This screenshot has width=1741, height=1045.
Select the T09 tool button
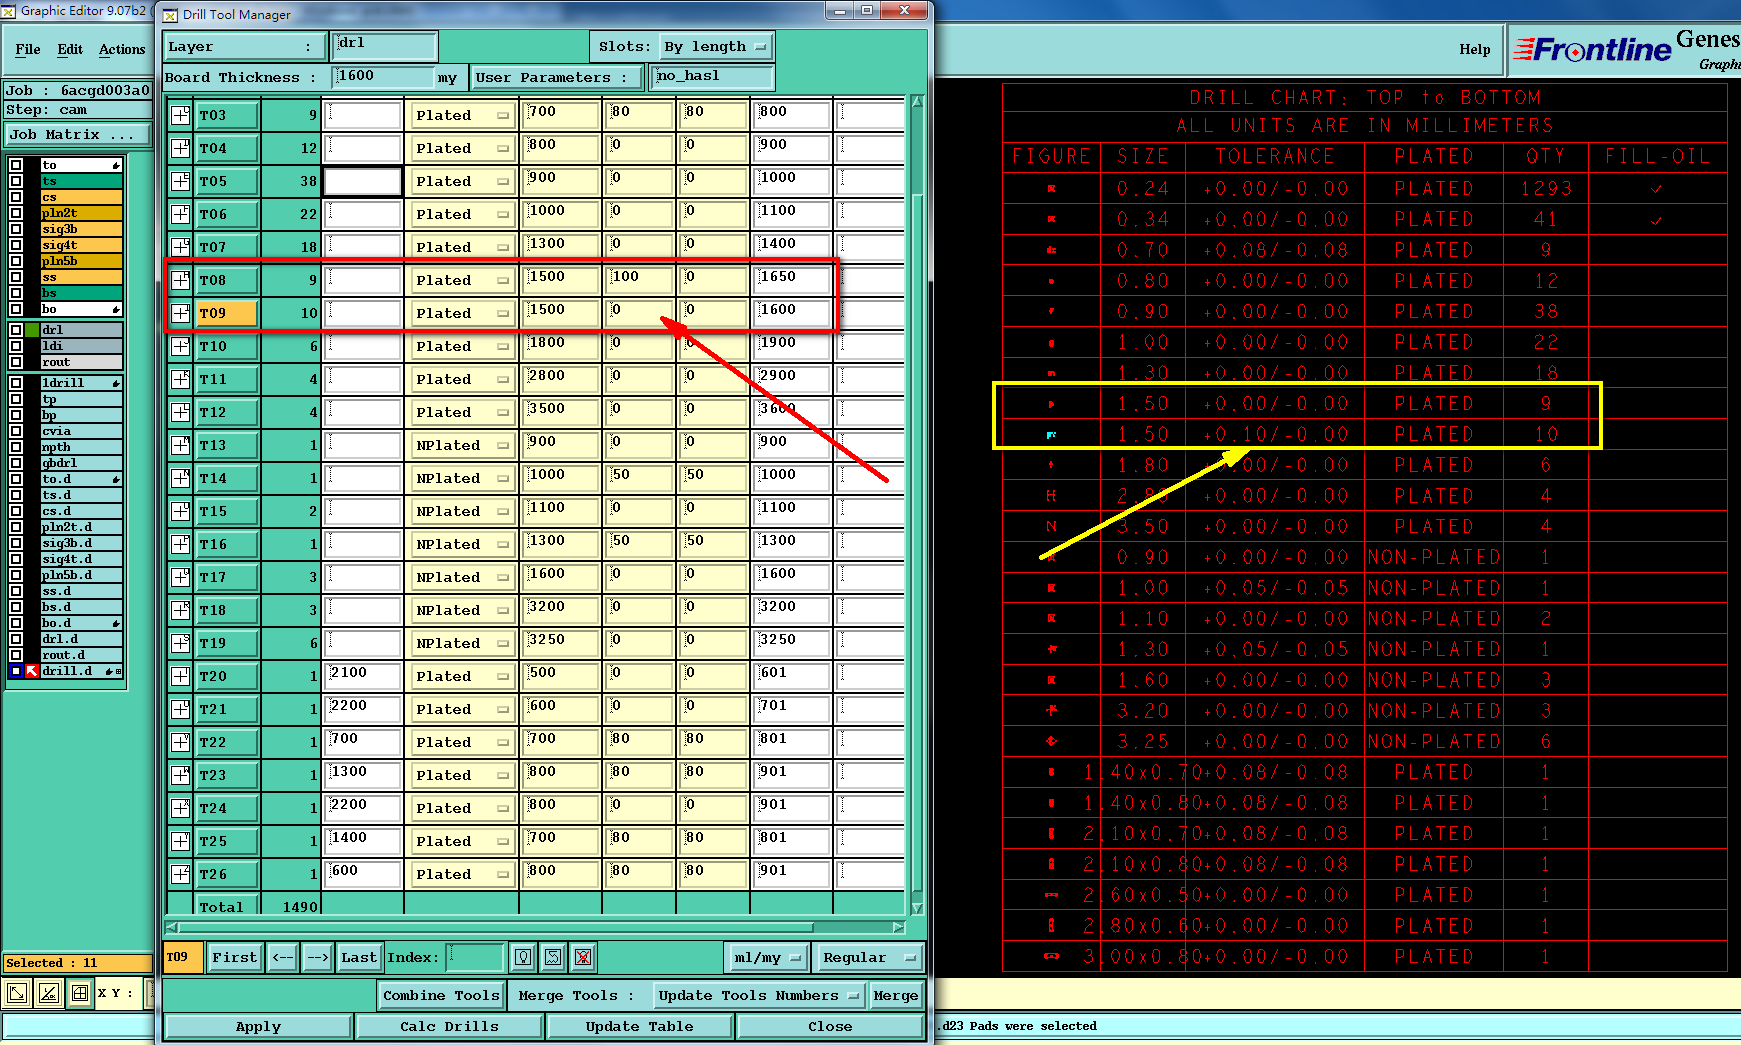click(227, 313)
